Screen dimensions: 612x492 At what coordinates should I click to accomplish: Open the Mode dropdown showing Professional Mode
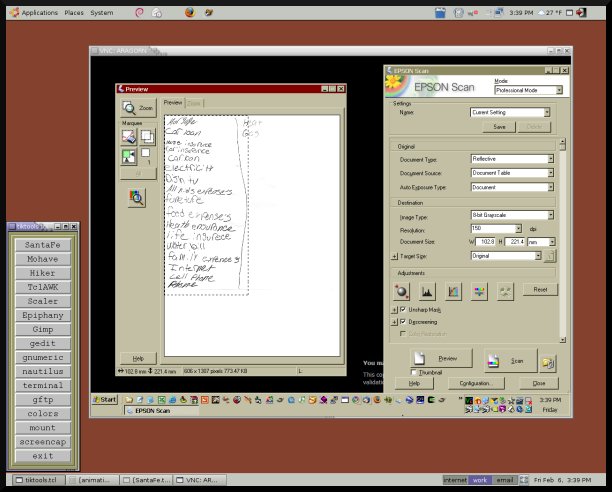[528, 90]
